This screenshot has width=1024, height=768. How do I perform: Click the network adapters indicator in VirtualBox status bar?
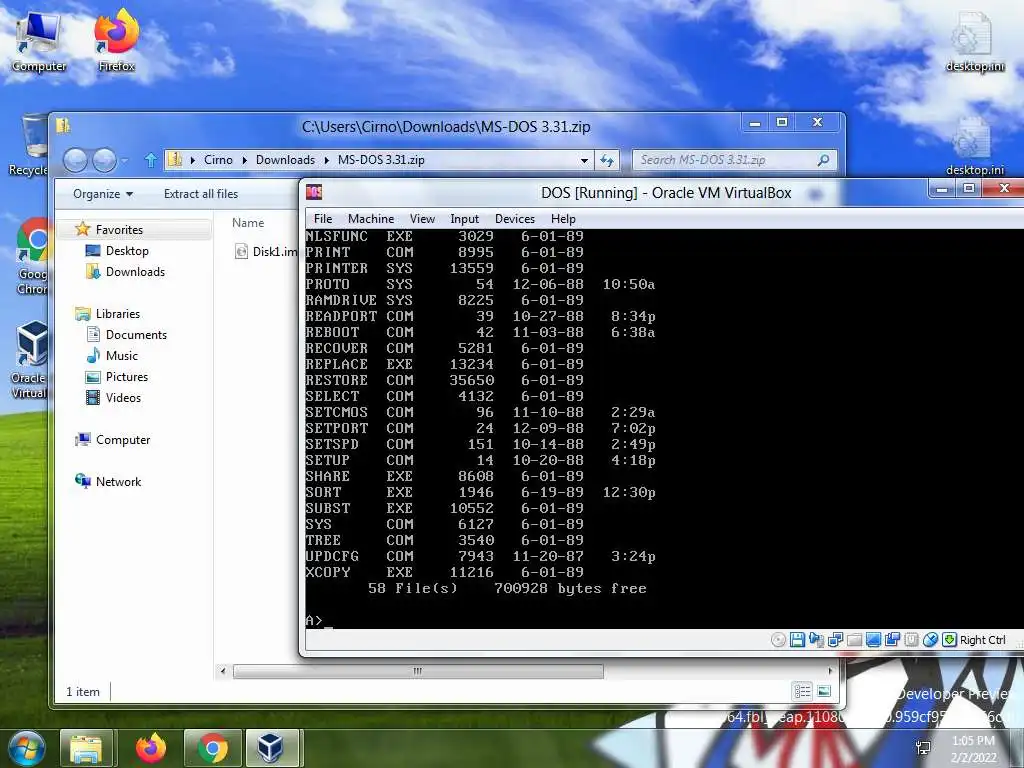click(835, 640)
